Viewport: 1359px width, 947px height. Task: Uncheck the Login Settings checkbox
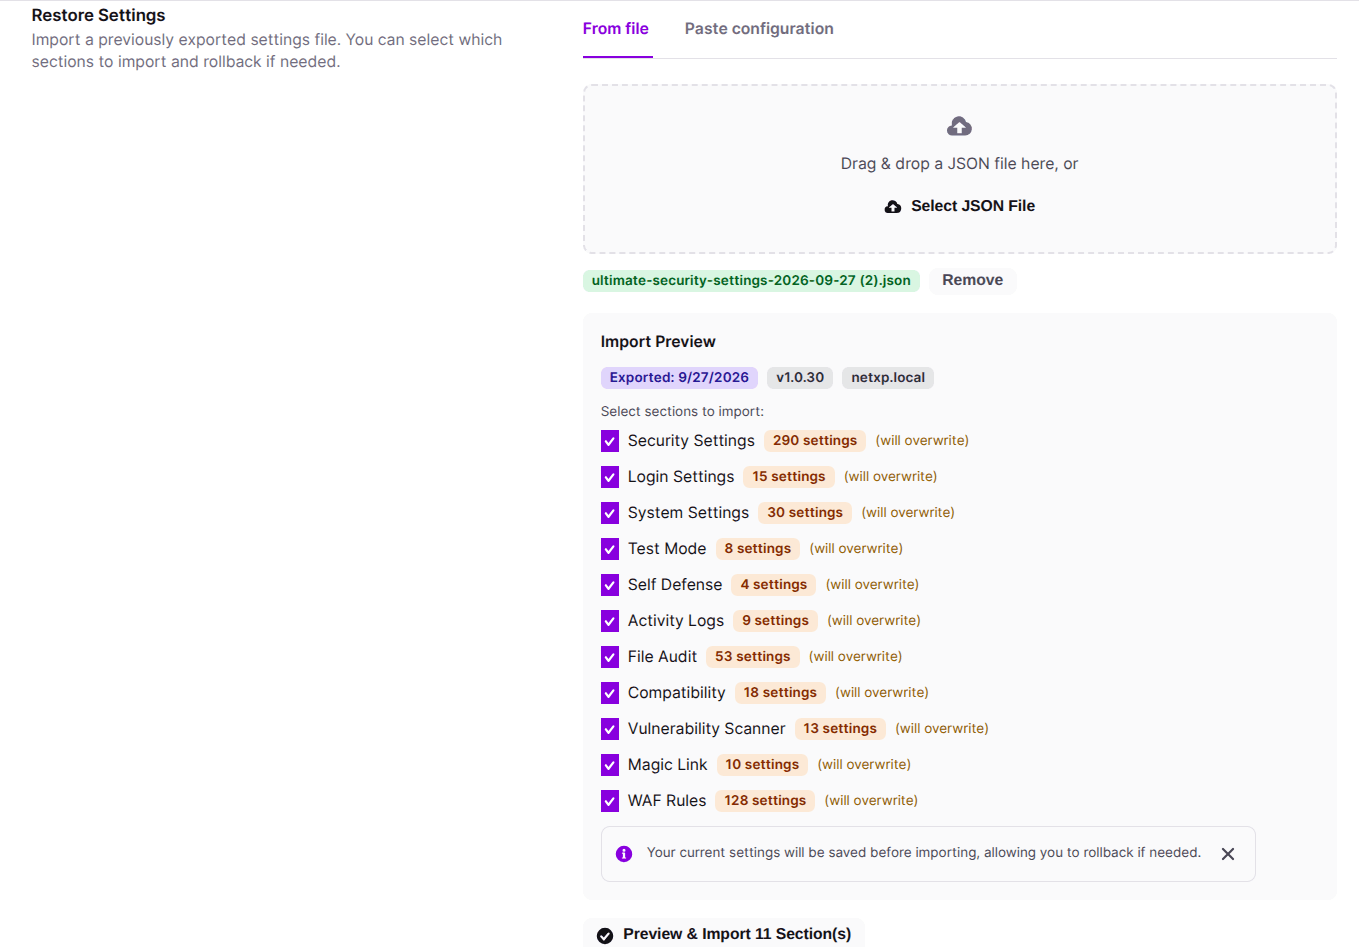610,477
